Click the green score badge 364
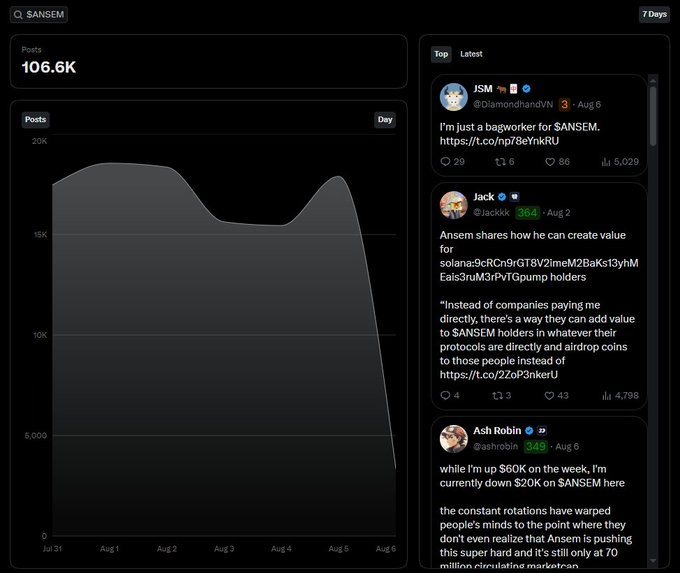The height and width of the screenshot is (573, 680). [527, 213]
